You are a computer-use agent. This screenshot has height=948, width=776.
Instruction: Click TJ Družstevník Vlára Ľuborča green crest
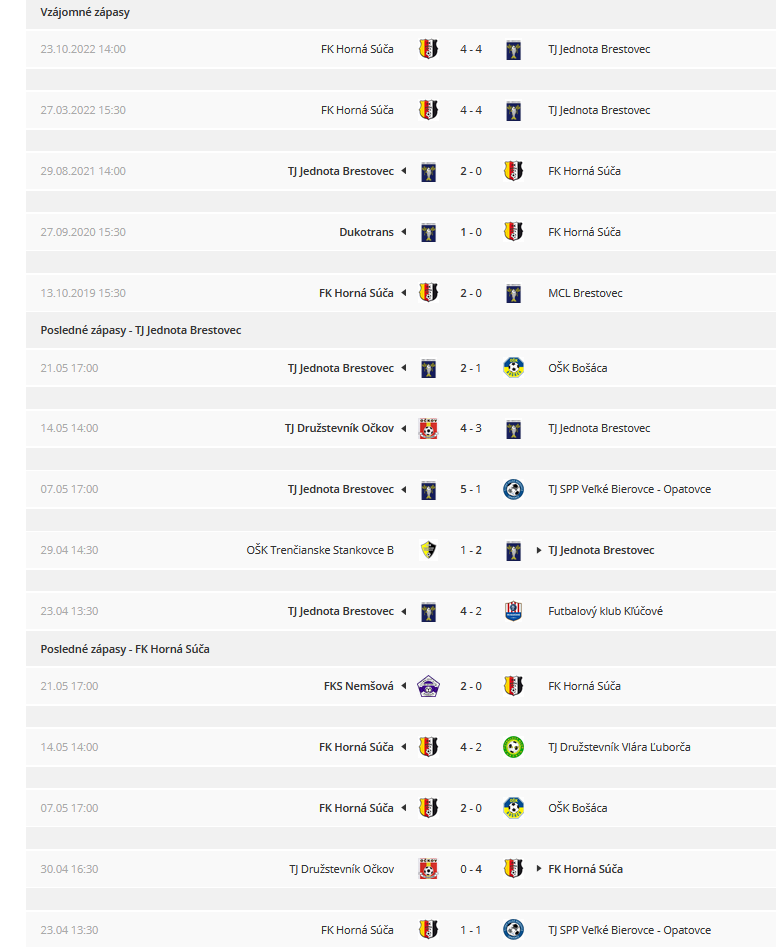(514, 747)
